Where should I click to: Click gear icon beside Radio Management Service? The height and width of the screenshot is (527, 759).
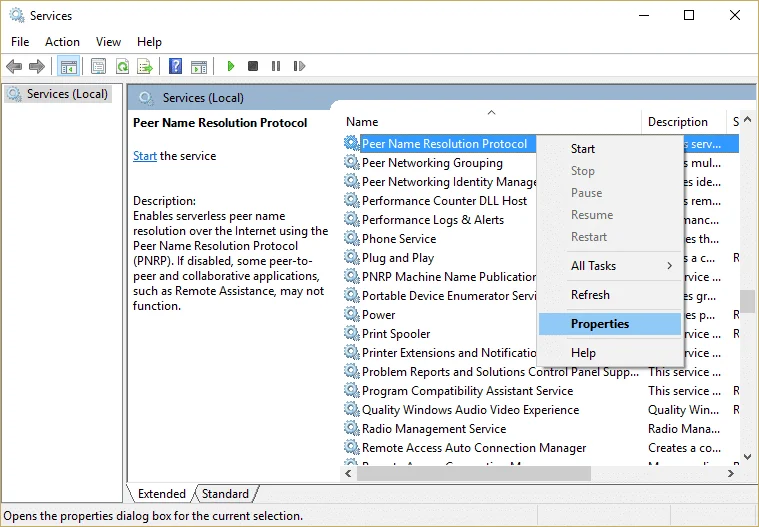point(351,428)
